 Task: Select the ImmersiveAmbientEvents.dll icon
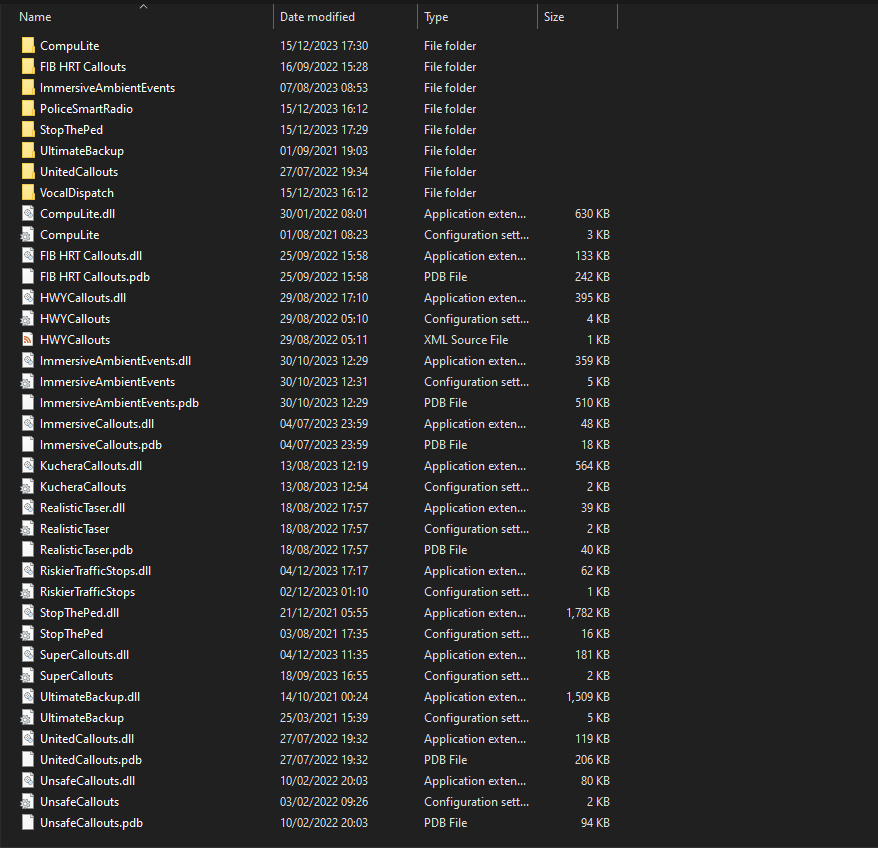point(28,361)
